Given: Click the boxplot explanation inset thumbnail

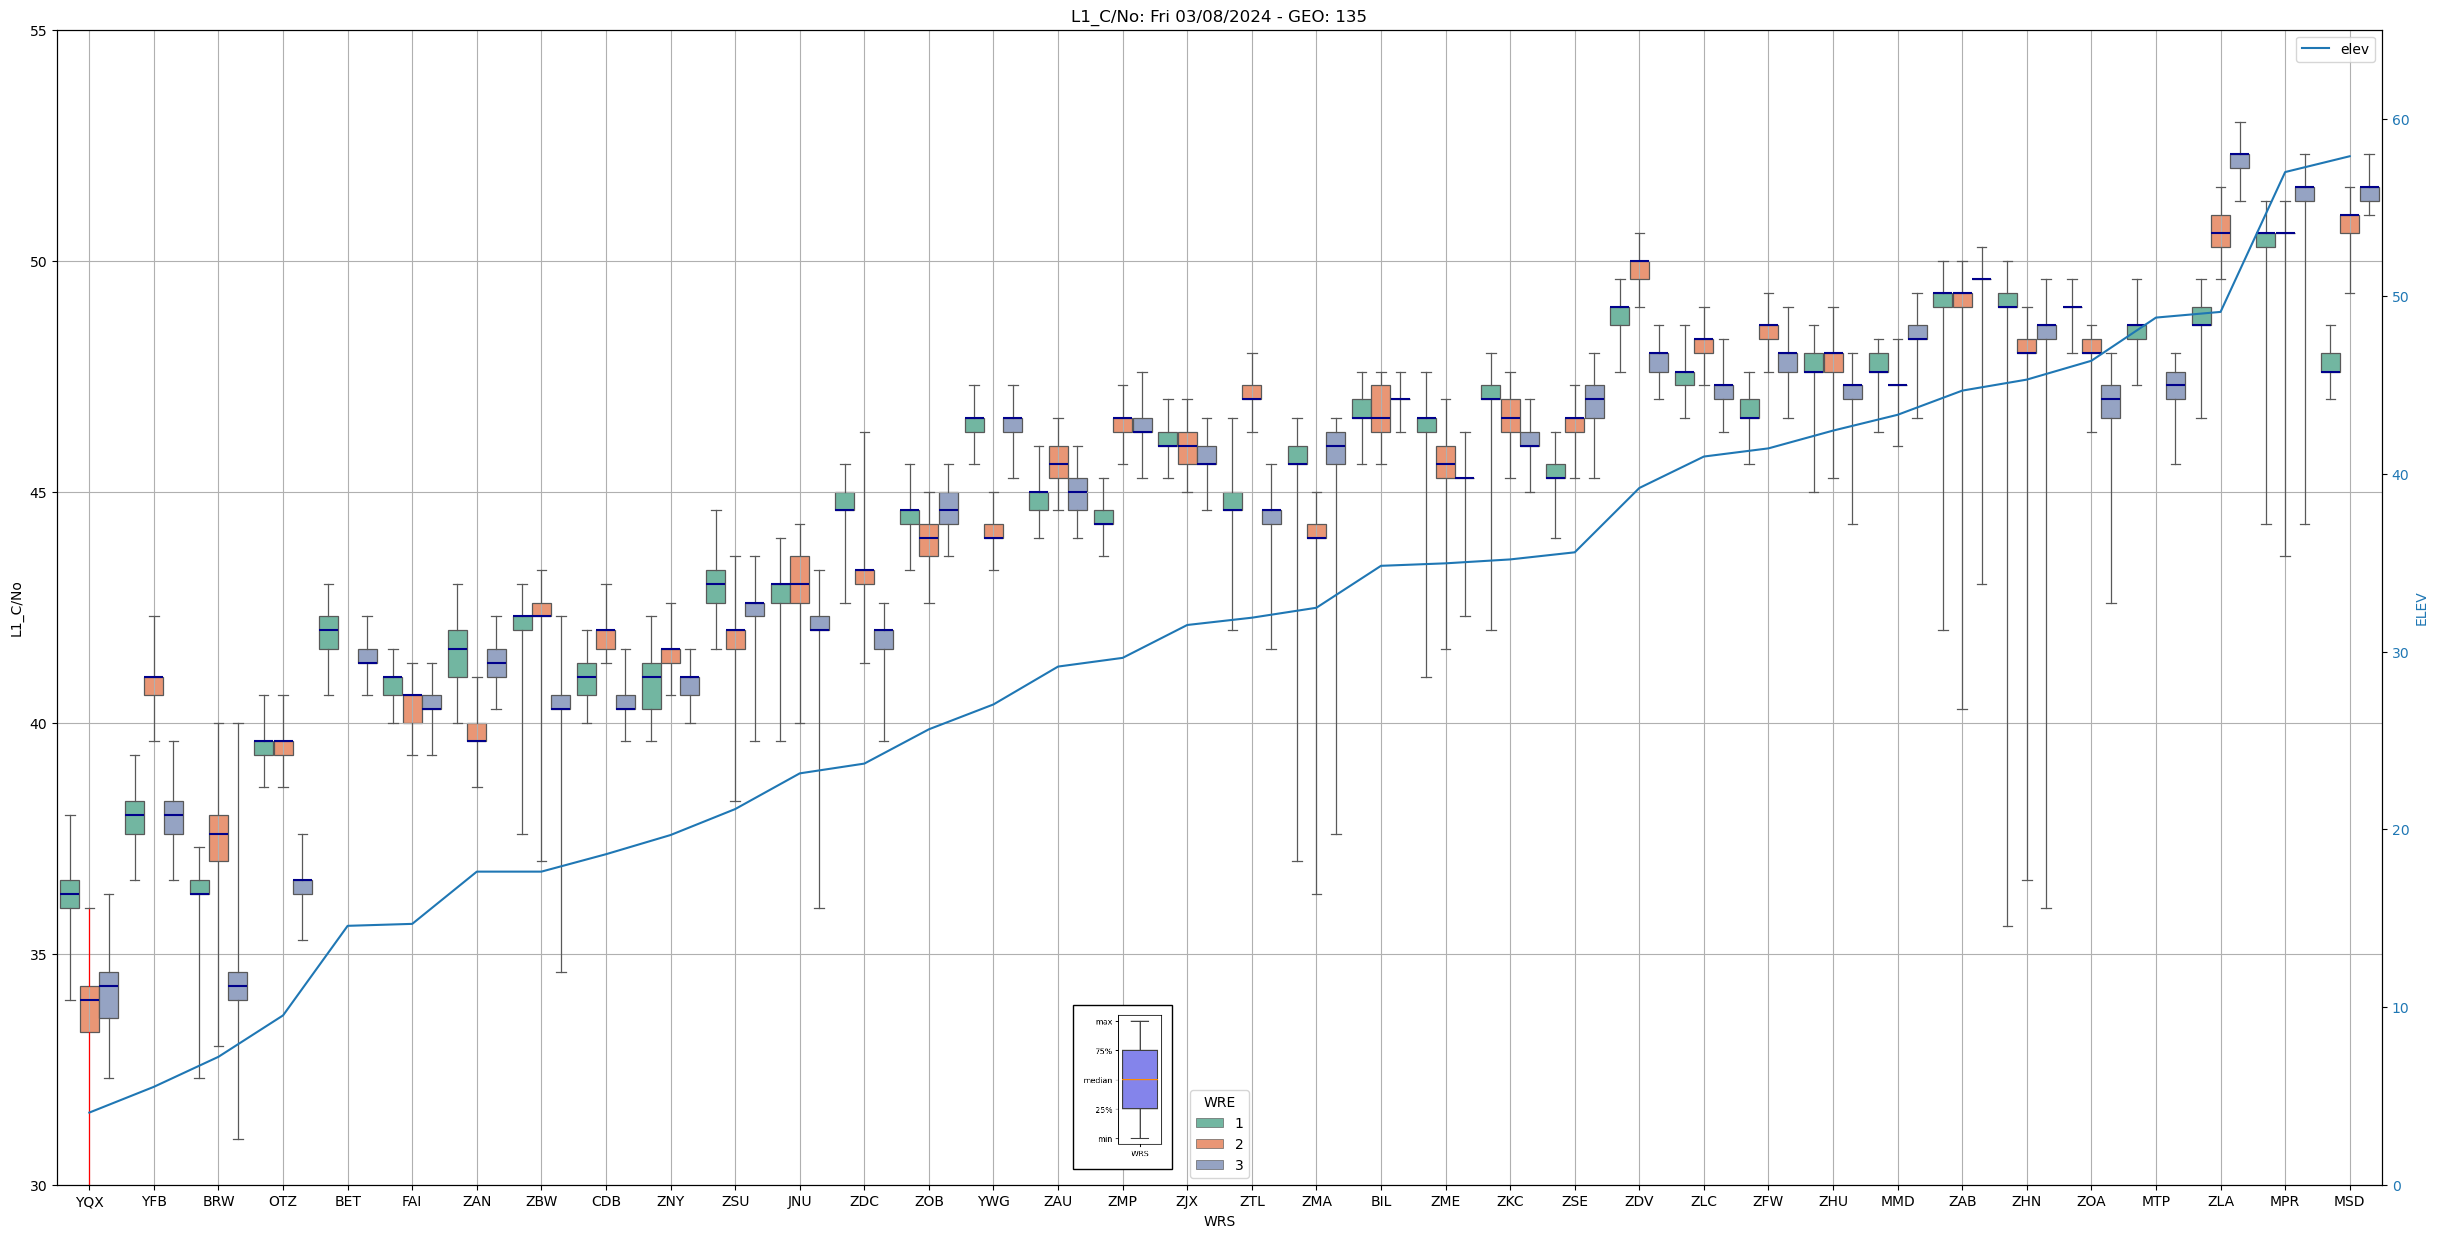Looking at the screenshot, I should pyautogui.click(x=1122, y=1087).
